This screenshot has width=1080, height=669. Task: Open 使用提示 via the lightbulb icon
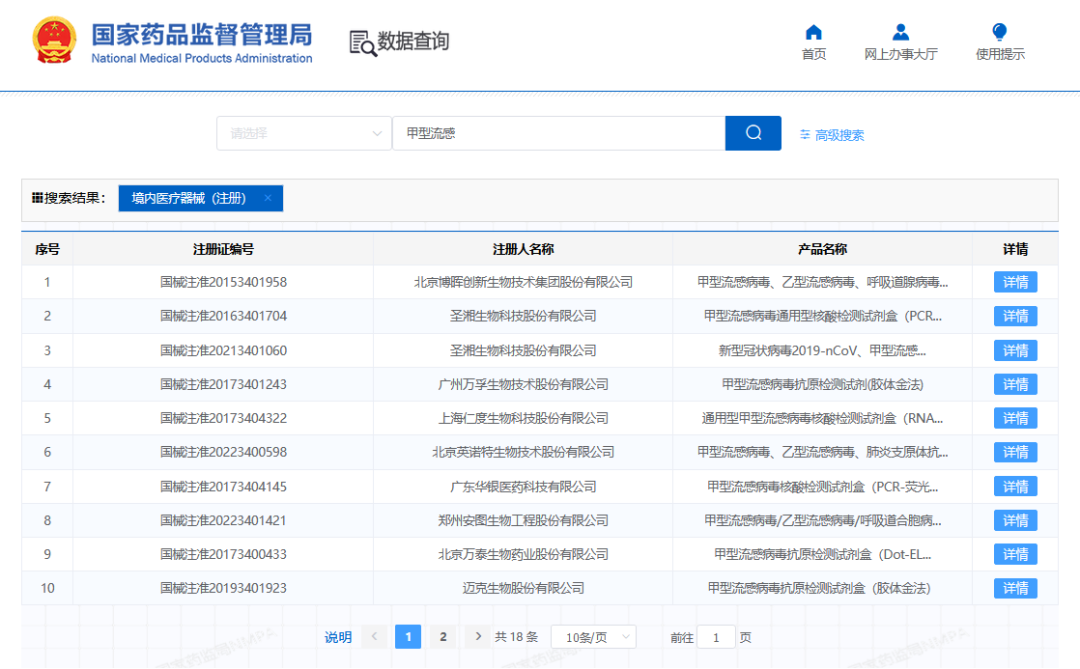(999, 32)
